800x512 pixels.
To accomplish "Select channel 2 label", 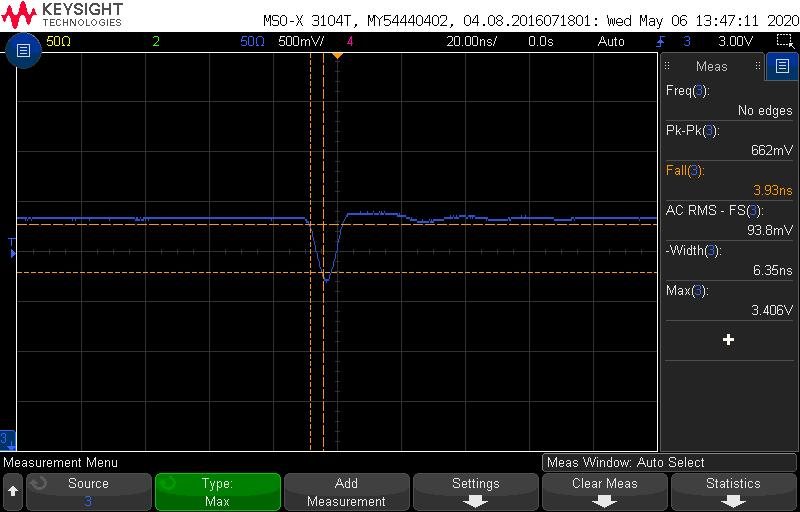I will [156, 41].
